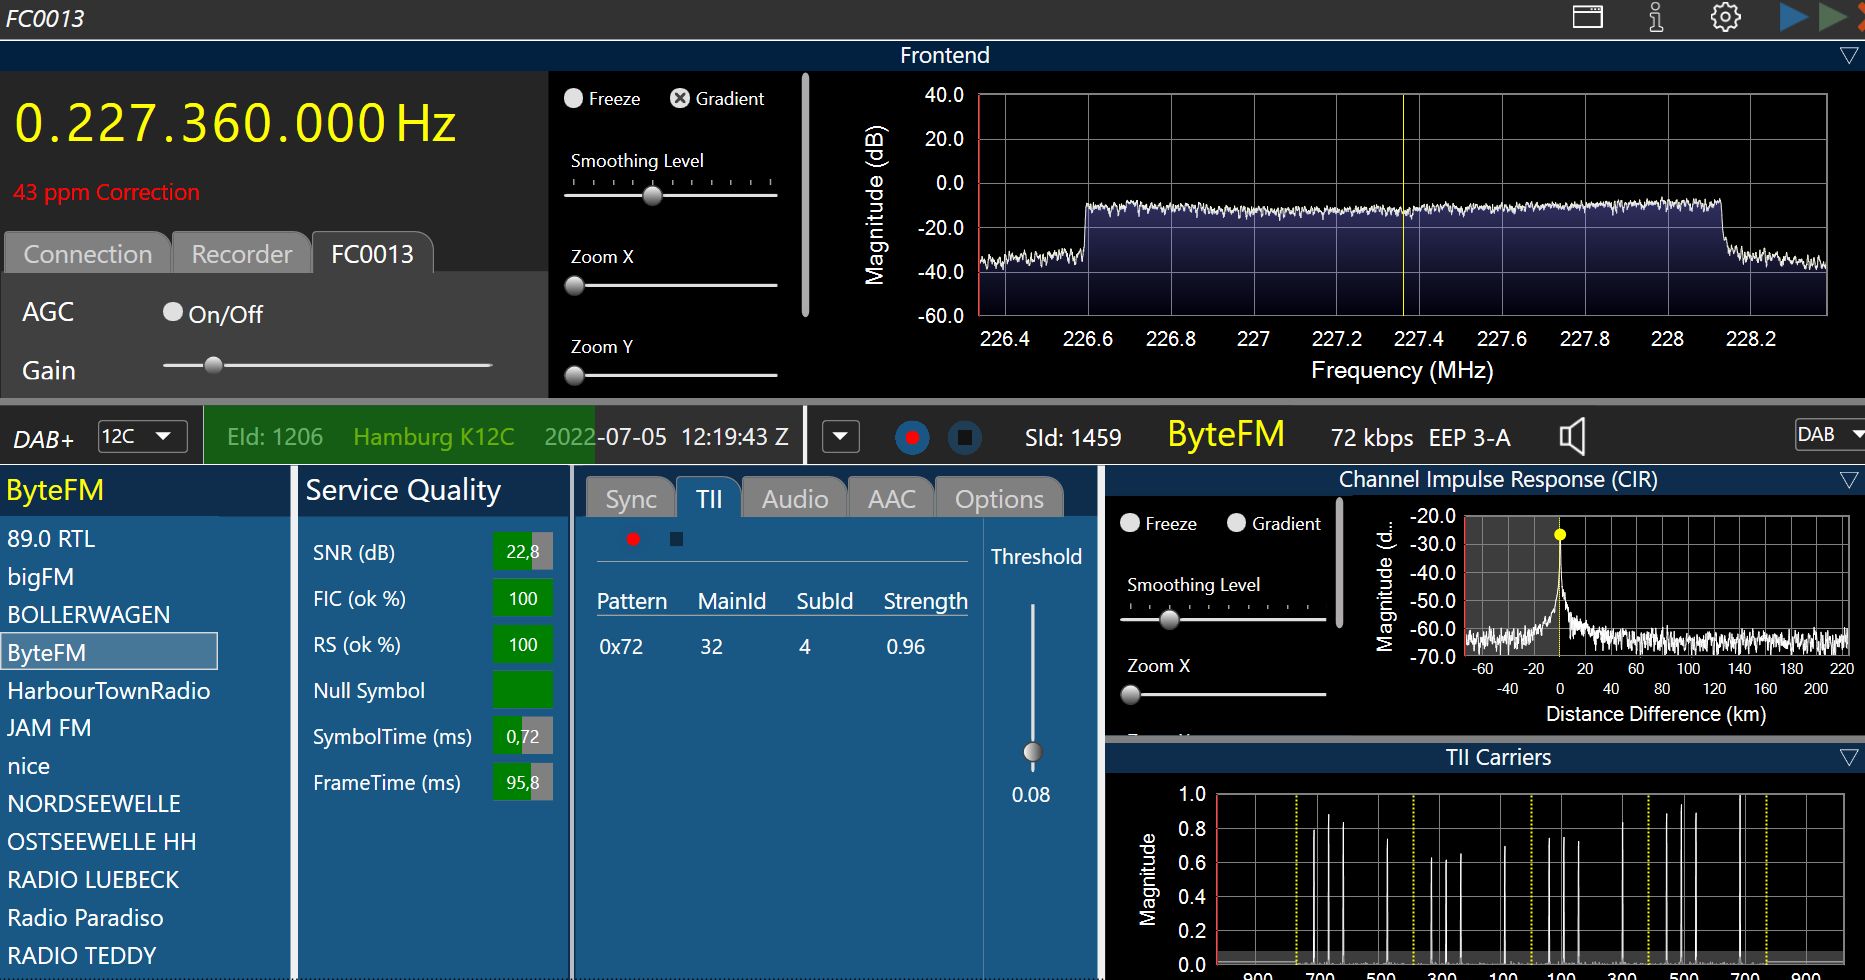The height and width of the screenshot is (980, 1865).
Task: Click the info icon in title bar
Action: click(x=1656, y=18)
